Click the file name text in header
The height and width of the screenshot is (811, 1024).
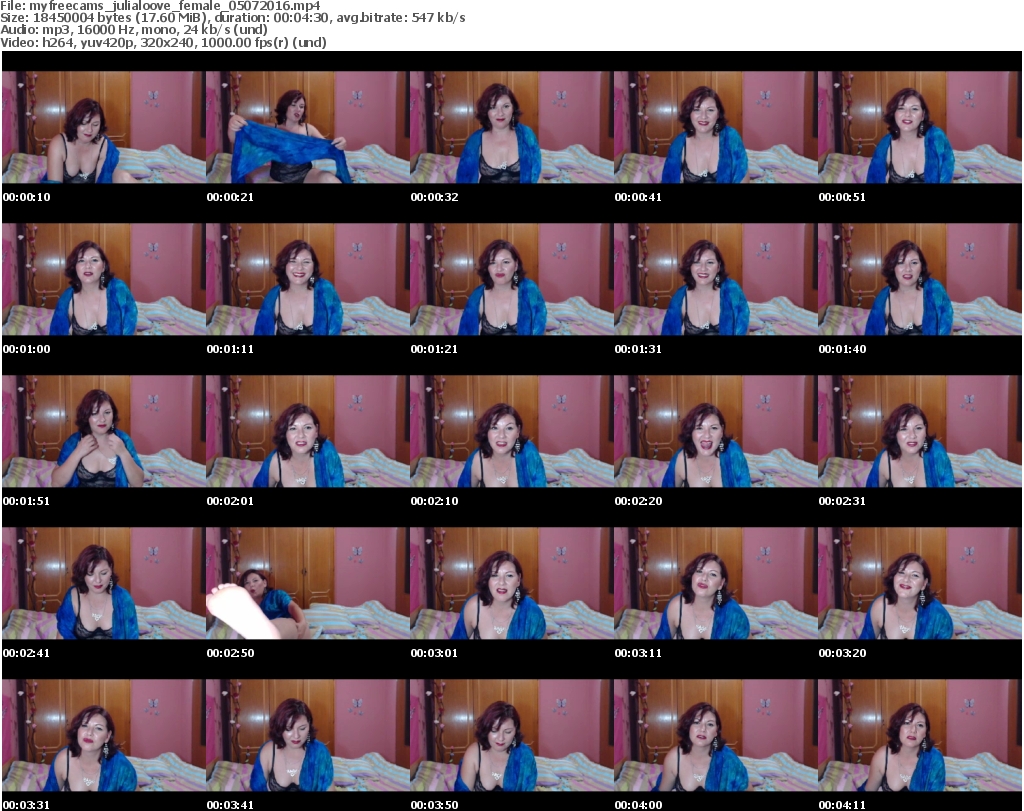(x=160, y=6)
